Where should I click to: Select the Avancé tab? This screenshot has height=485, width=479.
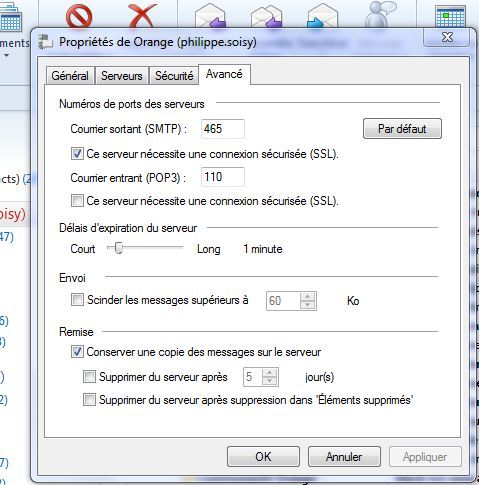click(x=224, y=74)
